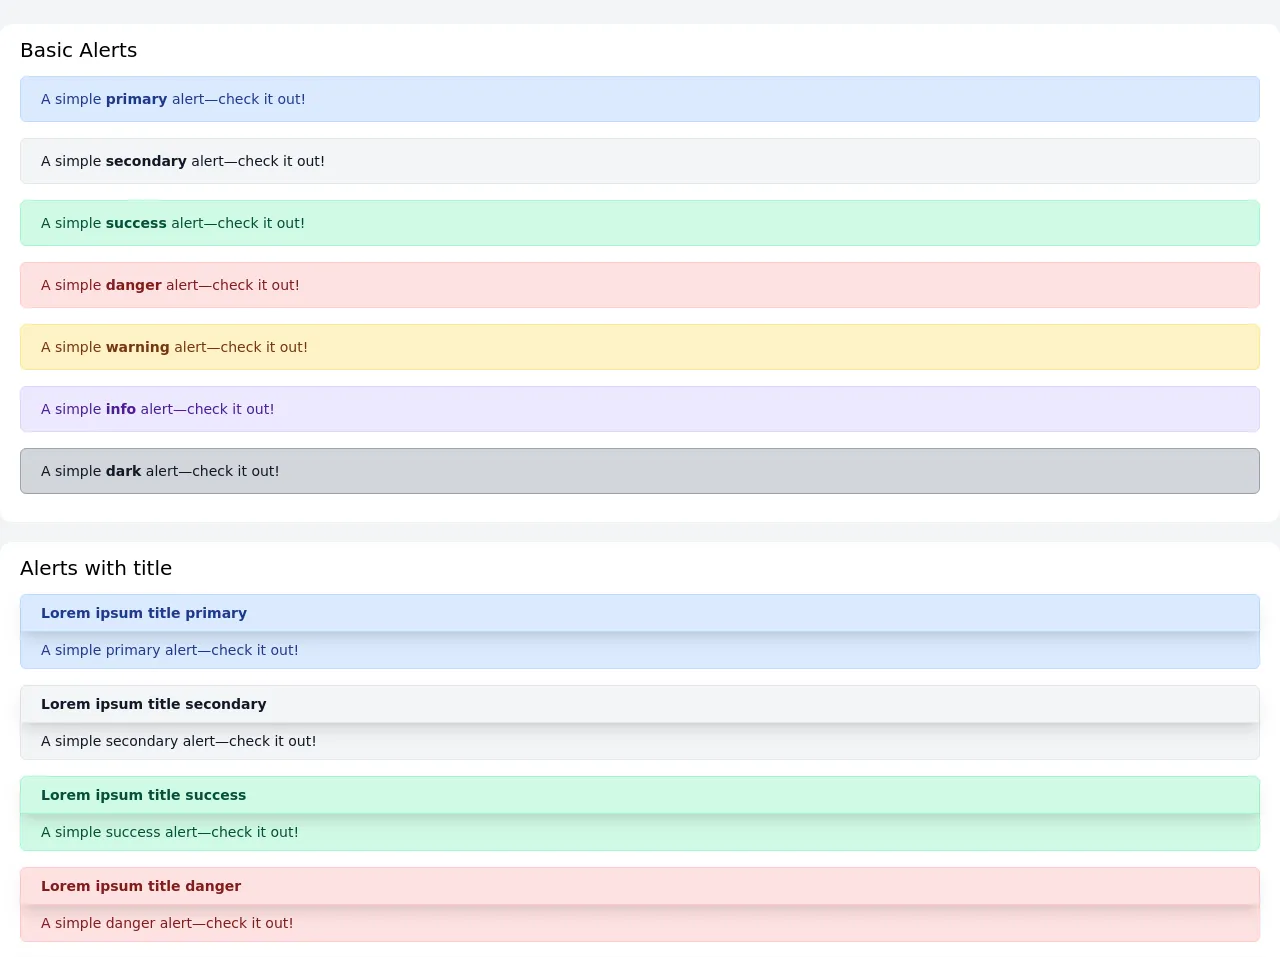The width and height of the screenshot is (1280, 957).
Task: Select the success alert body text under title
Action: [170, 832]
